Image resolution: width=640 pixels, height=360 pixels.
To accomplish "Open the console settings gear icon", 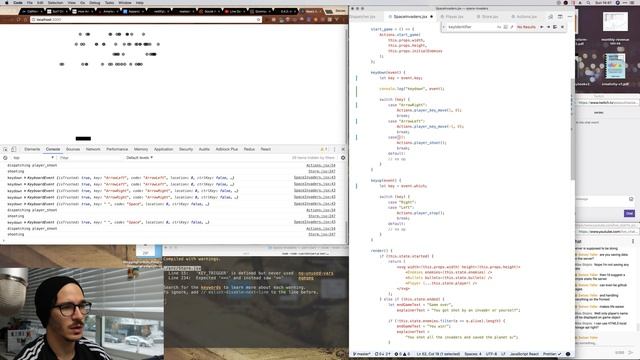I will (343, 158).
